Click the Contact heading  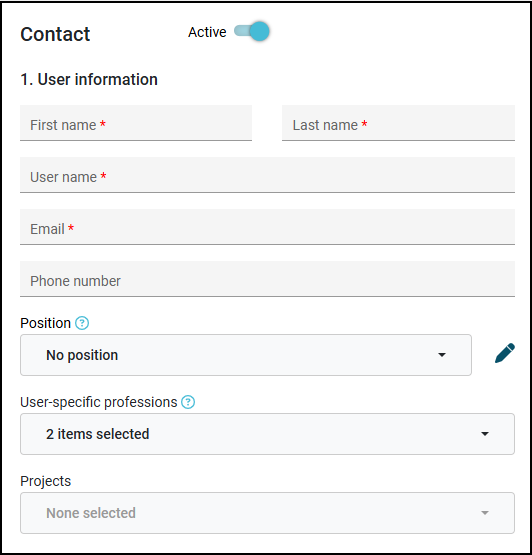pos(55,34)
